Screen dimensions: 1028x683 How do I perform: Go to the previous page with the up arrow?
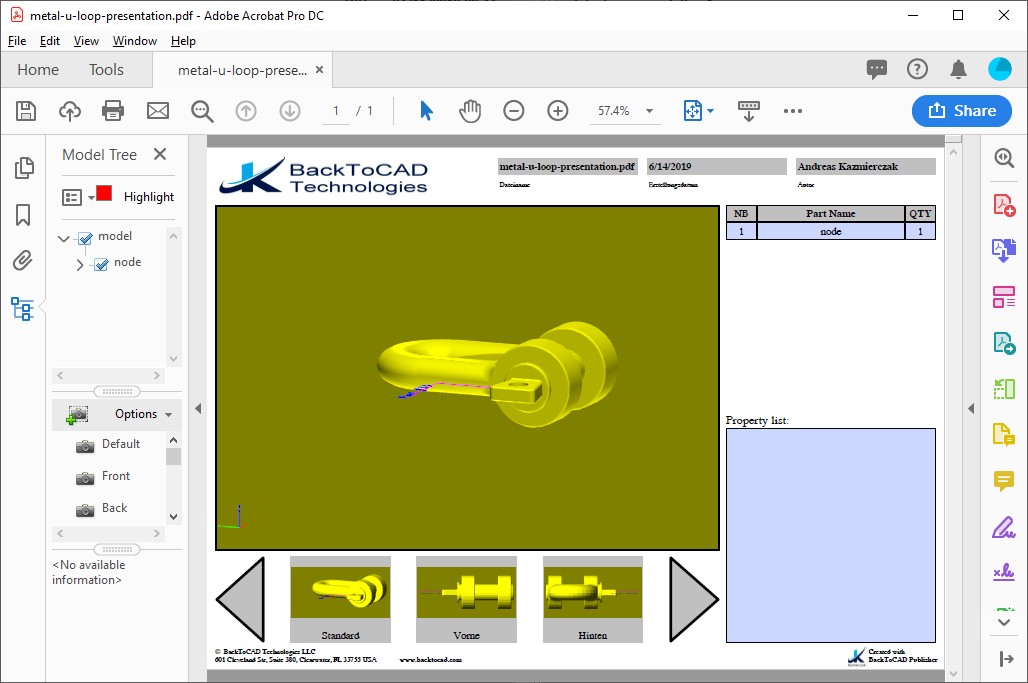click(x=246, y=111)
